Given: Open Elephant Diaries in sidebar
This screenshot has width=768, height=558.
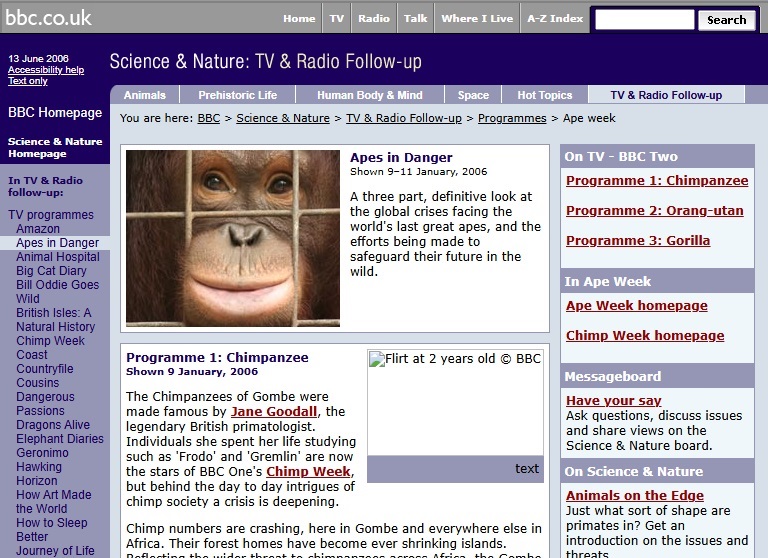Looking at the screenshot, I should (x=60, y=439).
